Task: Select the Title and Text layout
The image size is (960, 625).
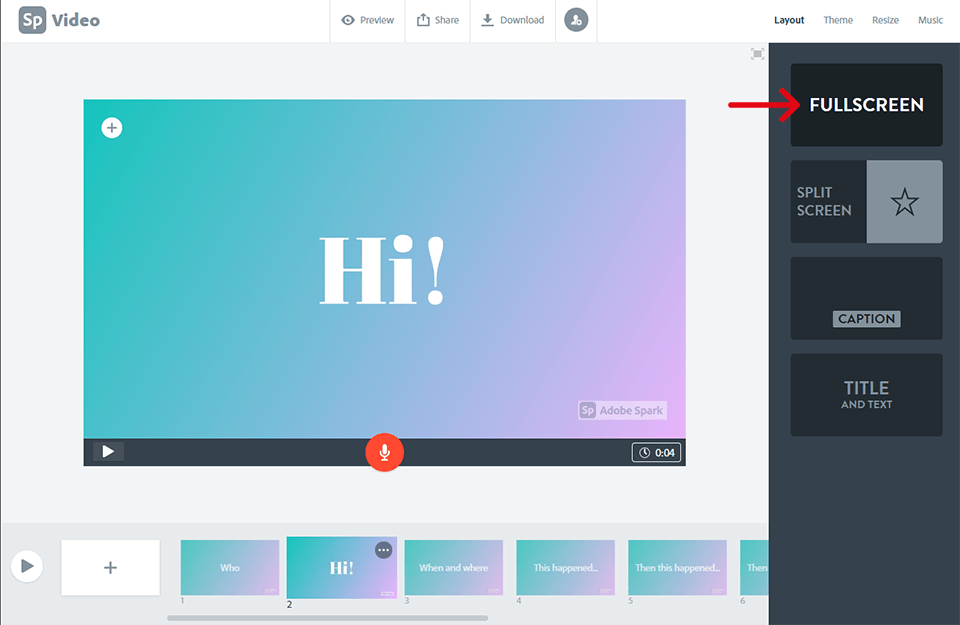Action: [866, 395]
